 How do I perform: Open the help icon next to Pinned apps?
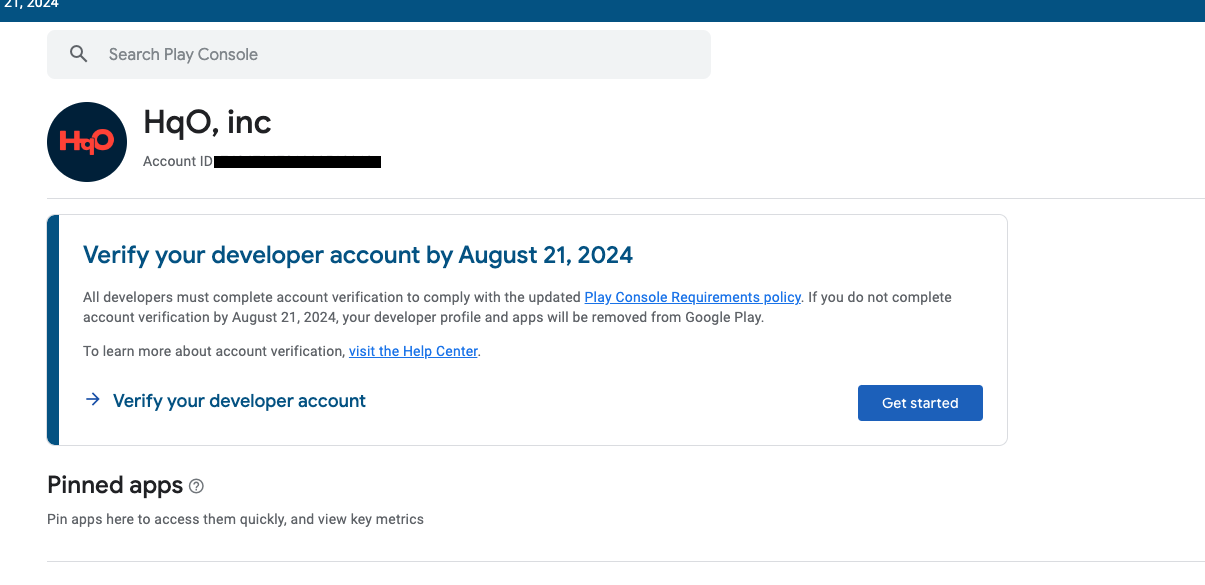click(x=196, y=486)
